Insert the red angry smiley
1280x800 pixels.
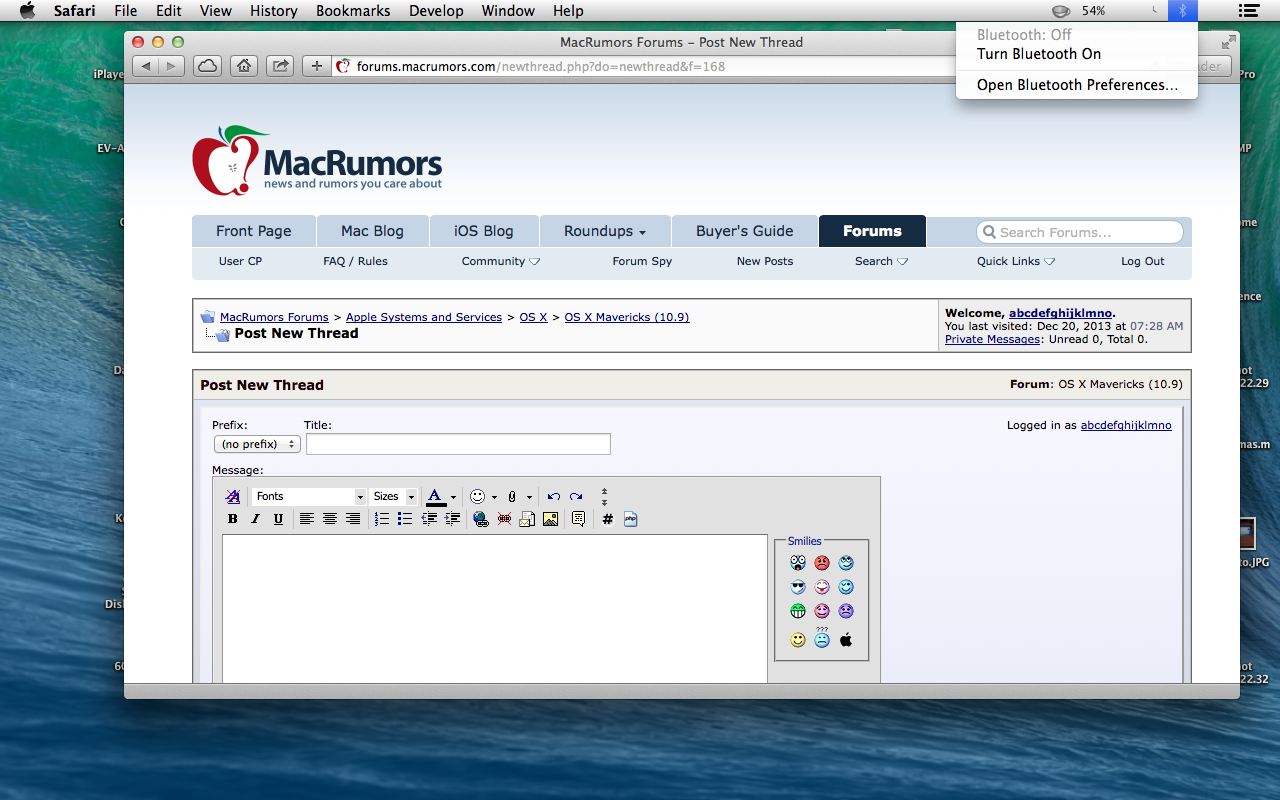pyautogui.click(x=822, y=563)
